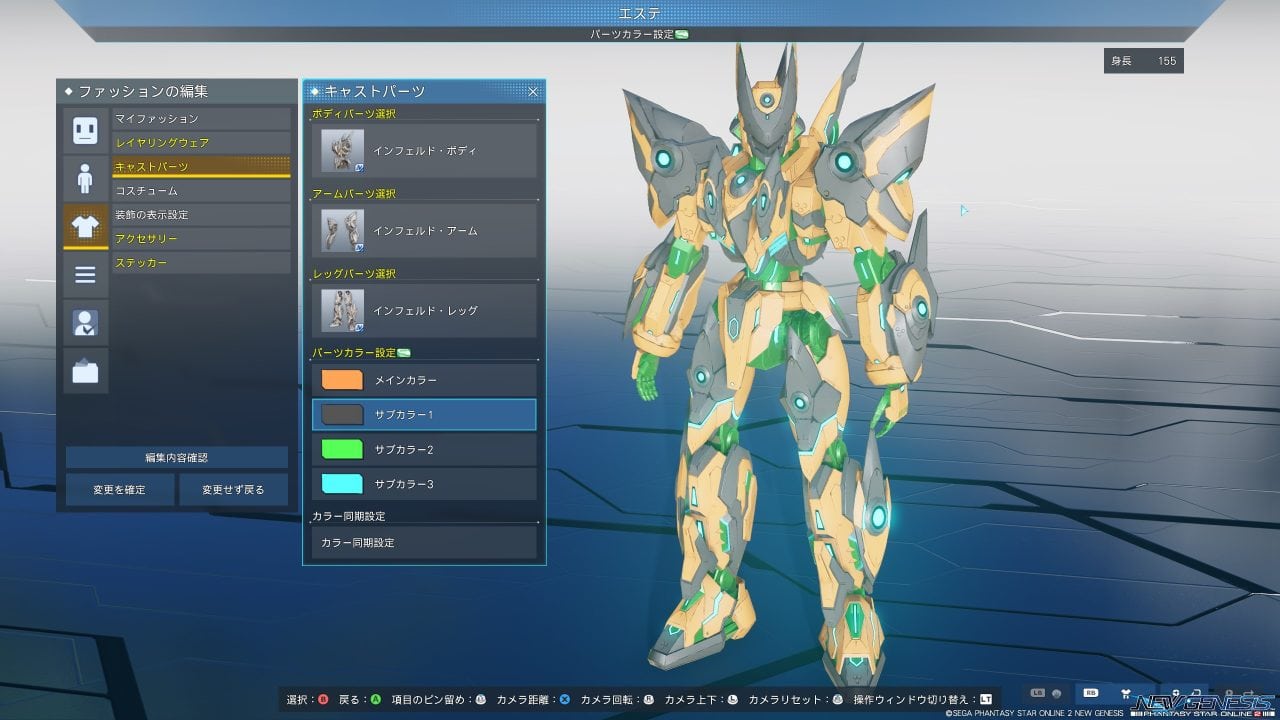Click the アームパーツ選択 section heading
This screenshot has width=1280, height=720.
pyautogui.click(x=354, y=194)
